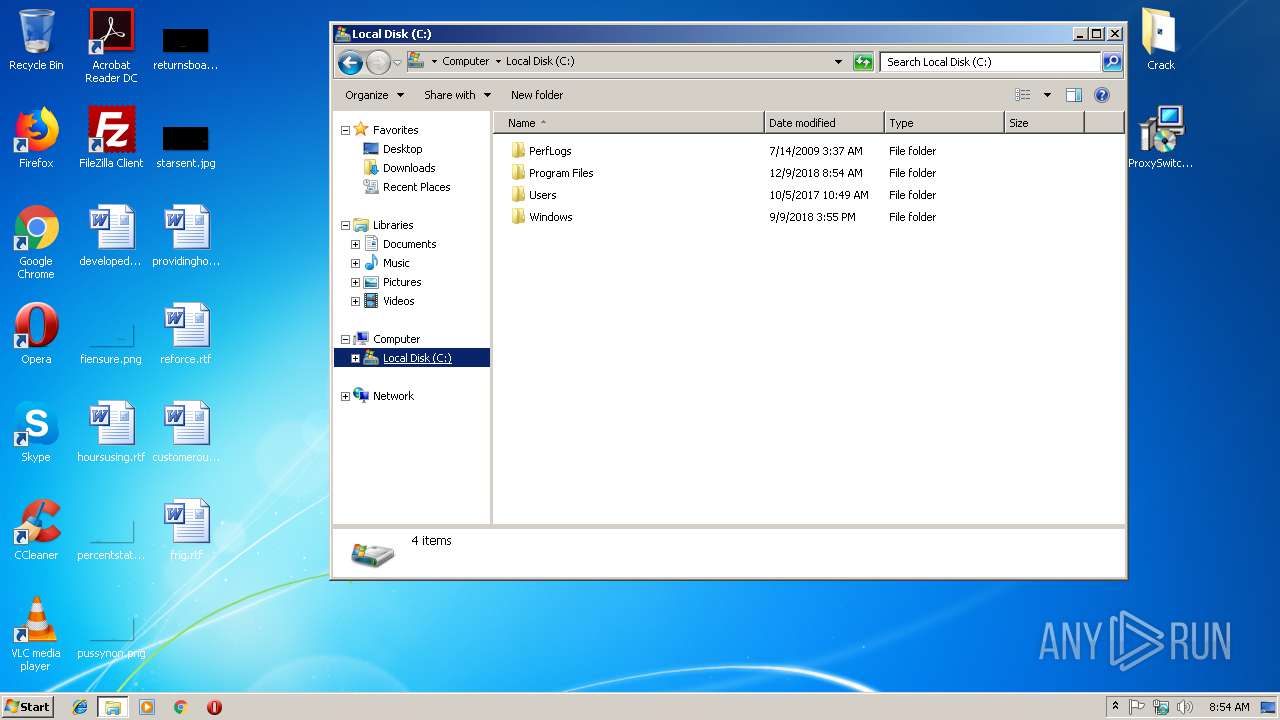Expand the Network tree node
1280x720 pixels.
(x=345, y=396)
